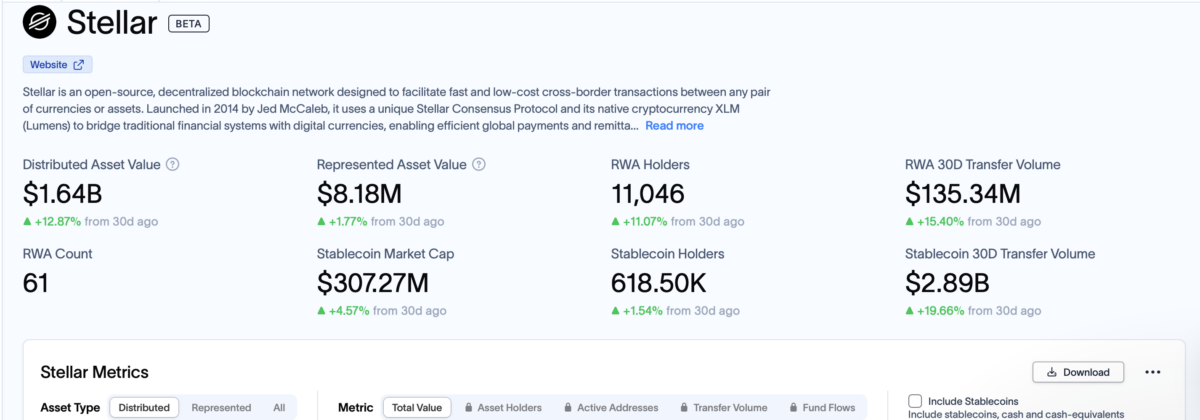Viewport: 1200px width, 420px height.
Task: Select the locked Transfer Volume metric
Action: click(x=723, y=407)
